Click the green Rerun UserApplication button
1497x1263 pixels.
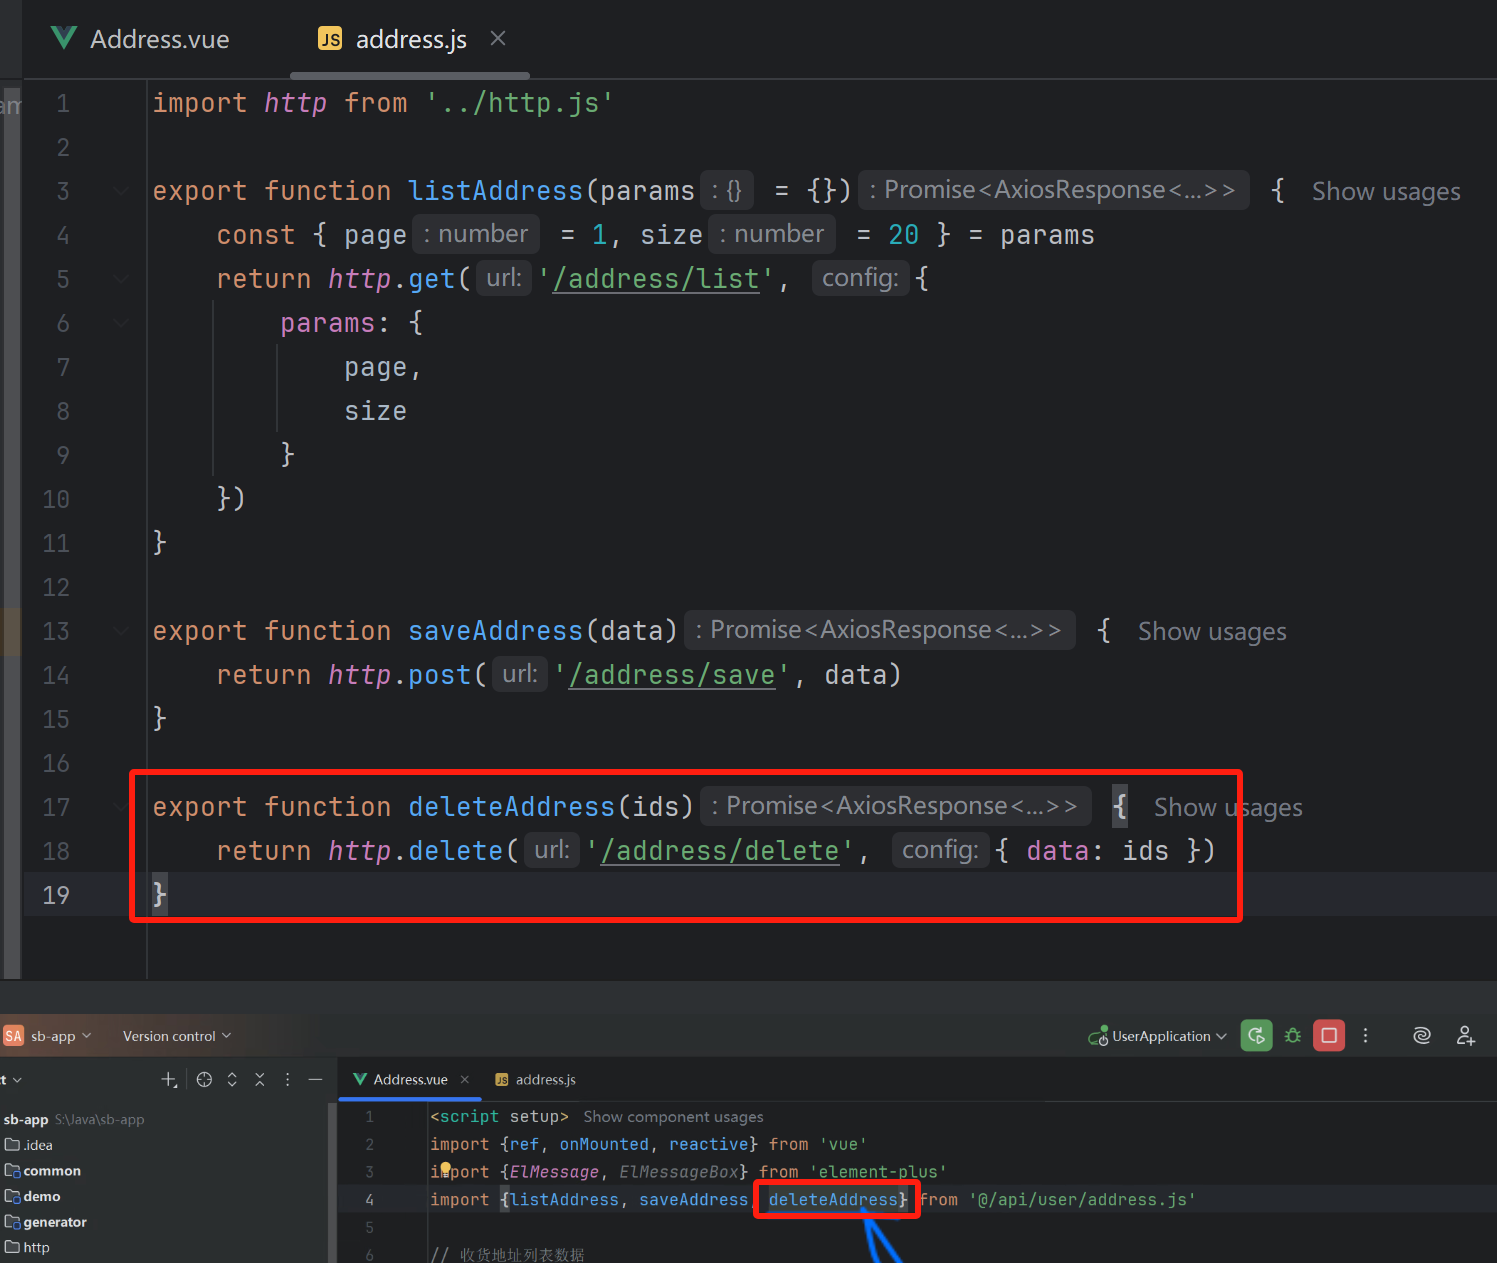coord(1257,1036)
